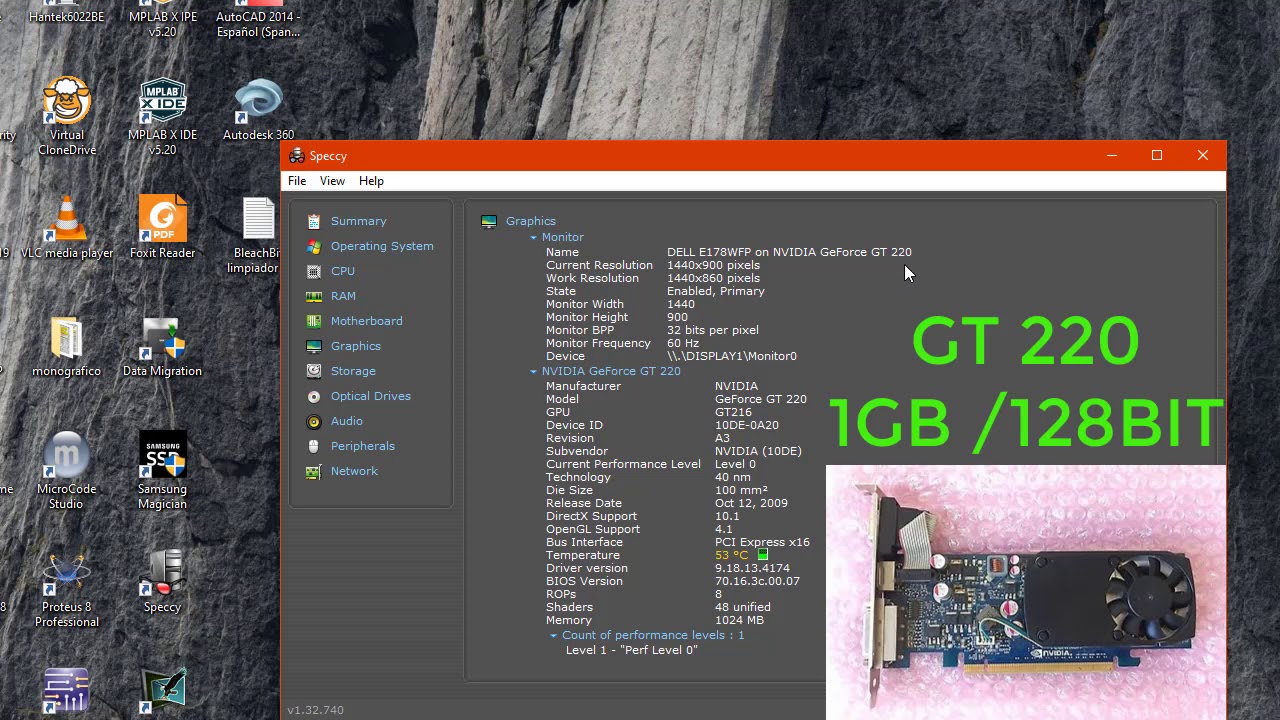Click the green temperature indicator box
This screenshot has width=1280, height=720.
763,555
